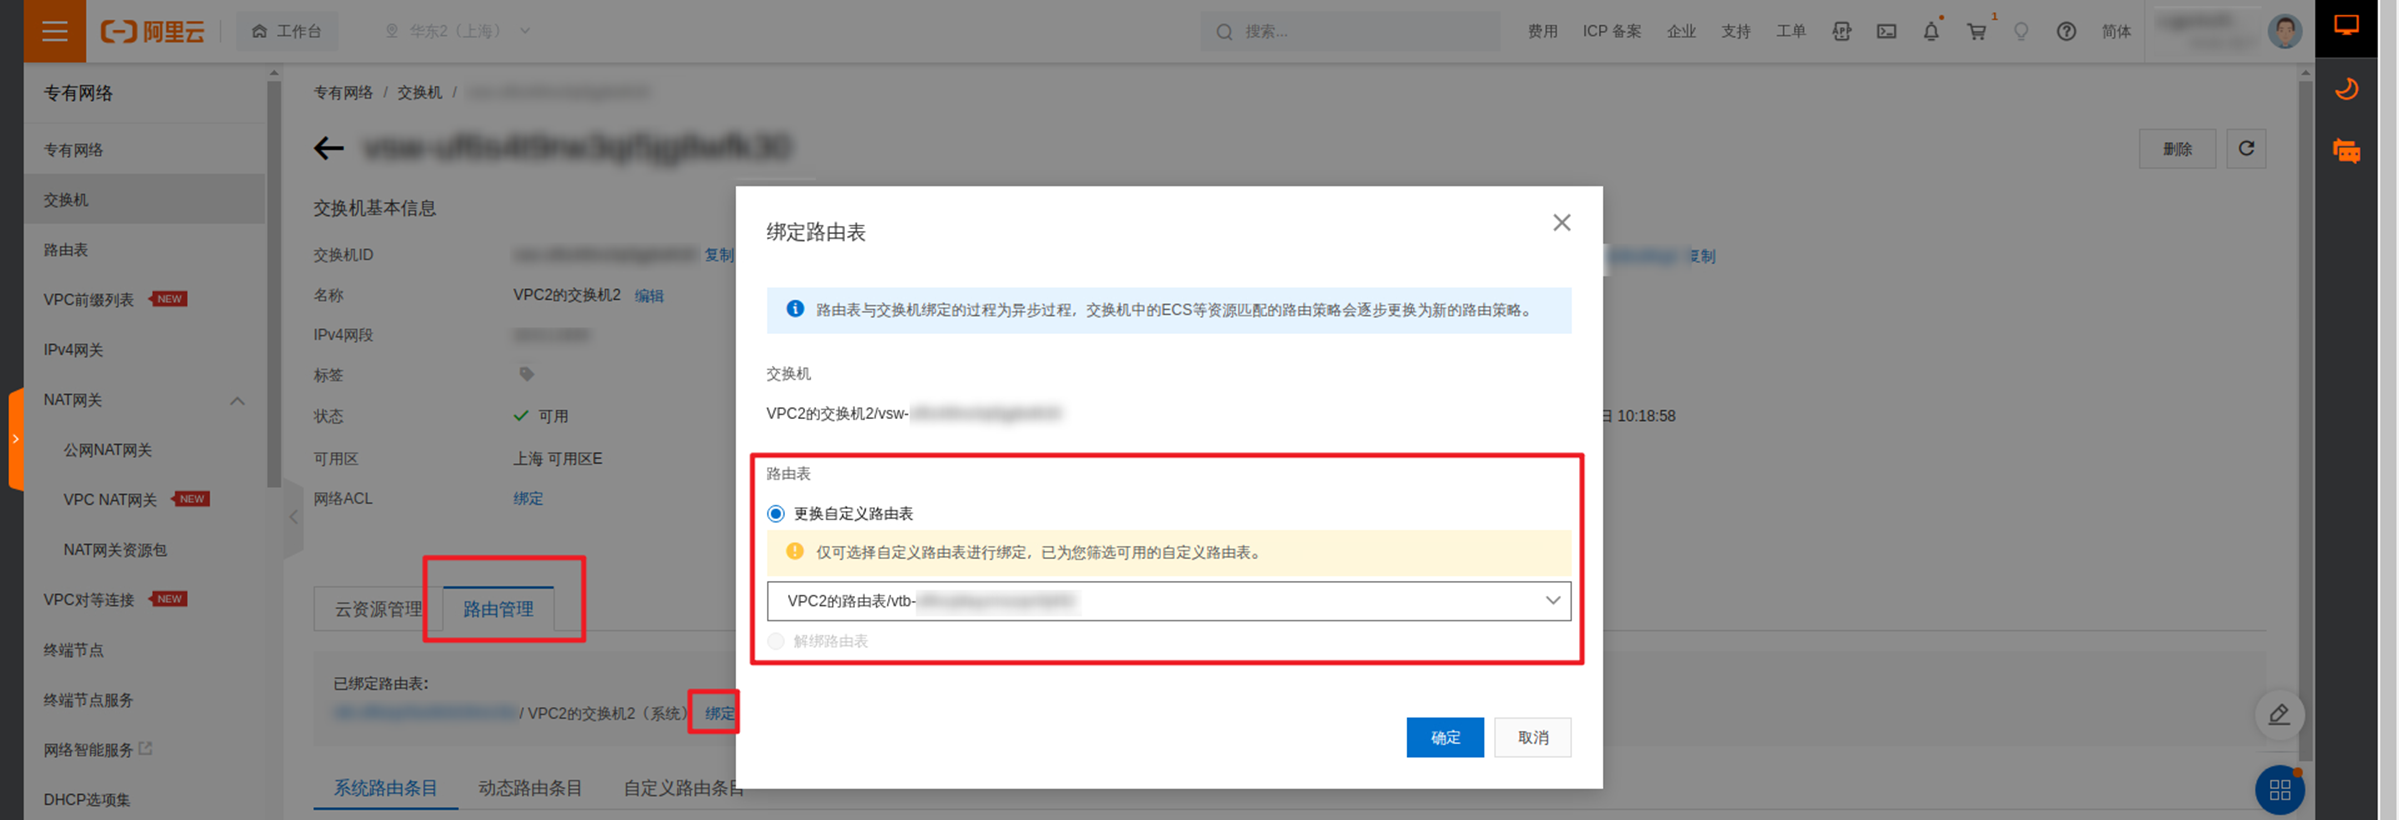Click the 取消 button

[1532, 738]
